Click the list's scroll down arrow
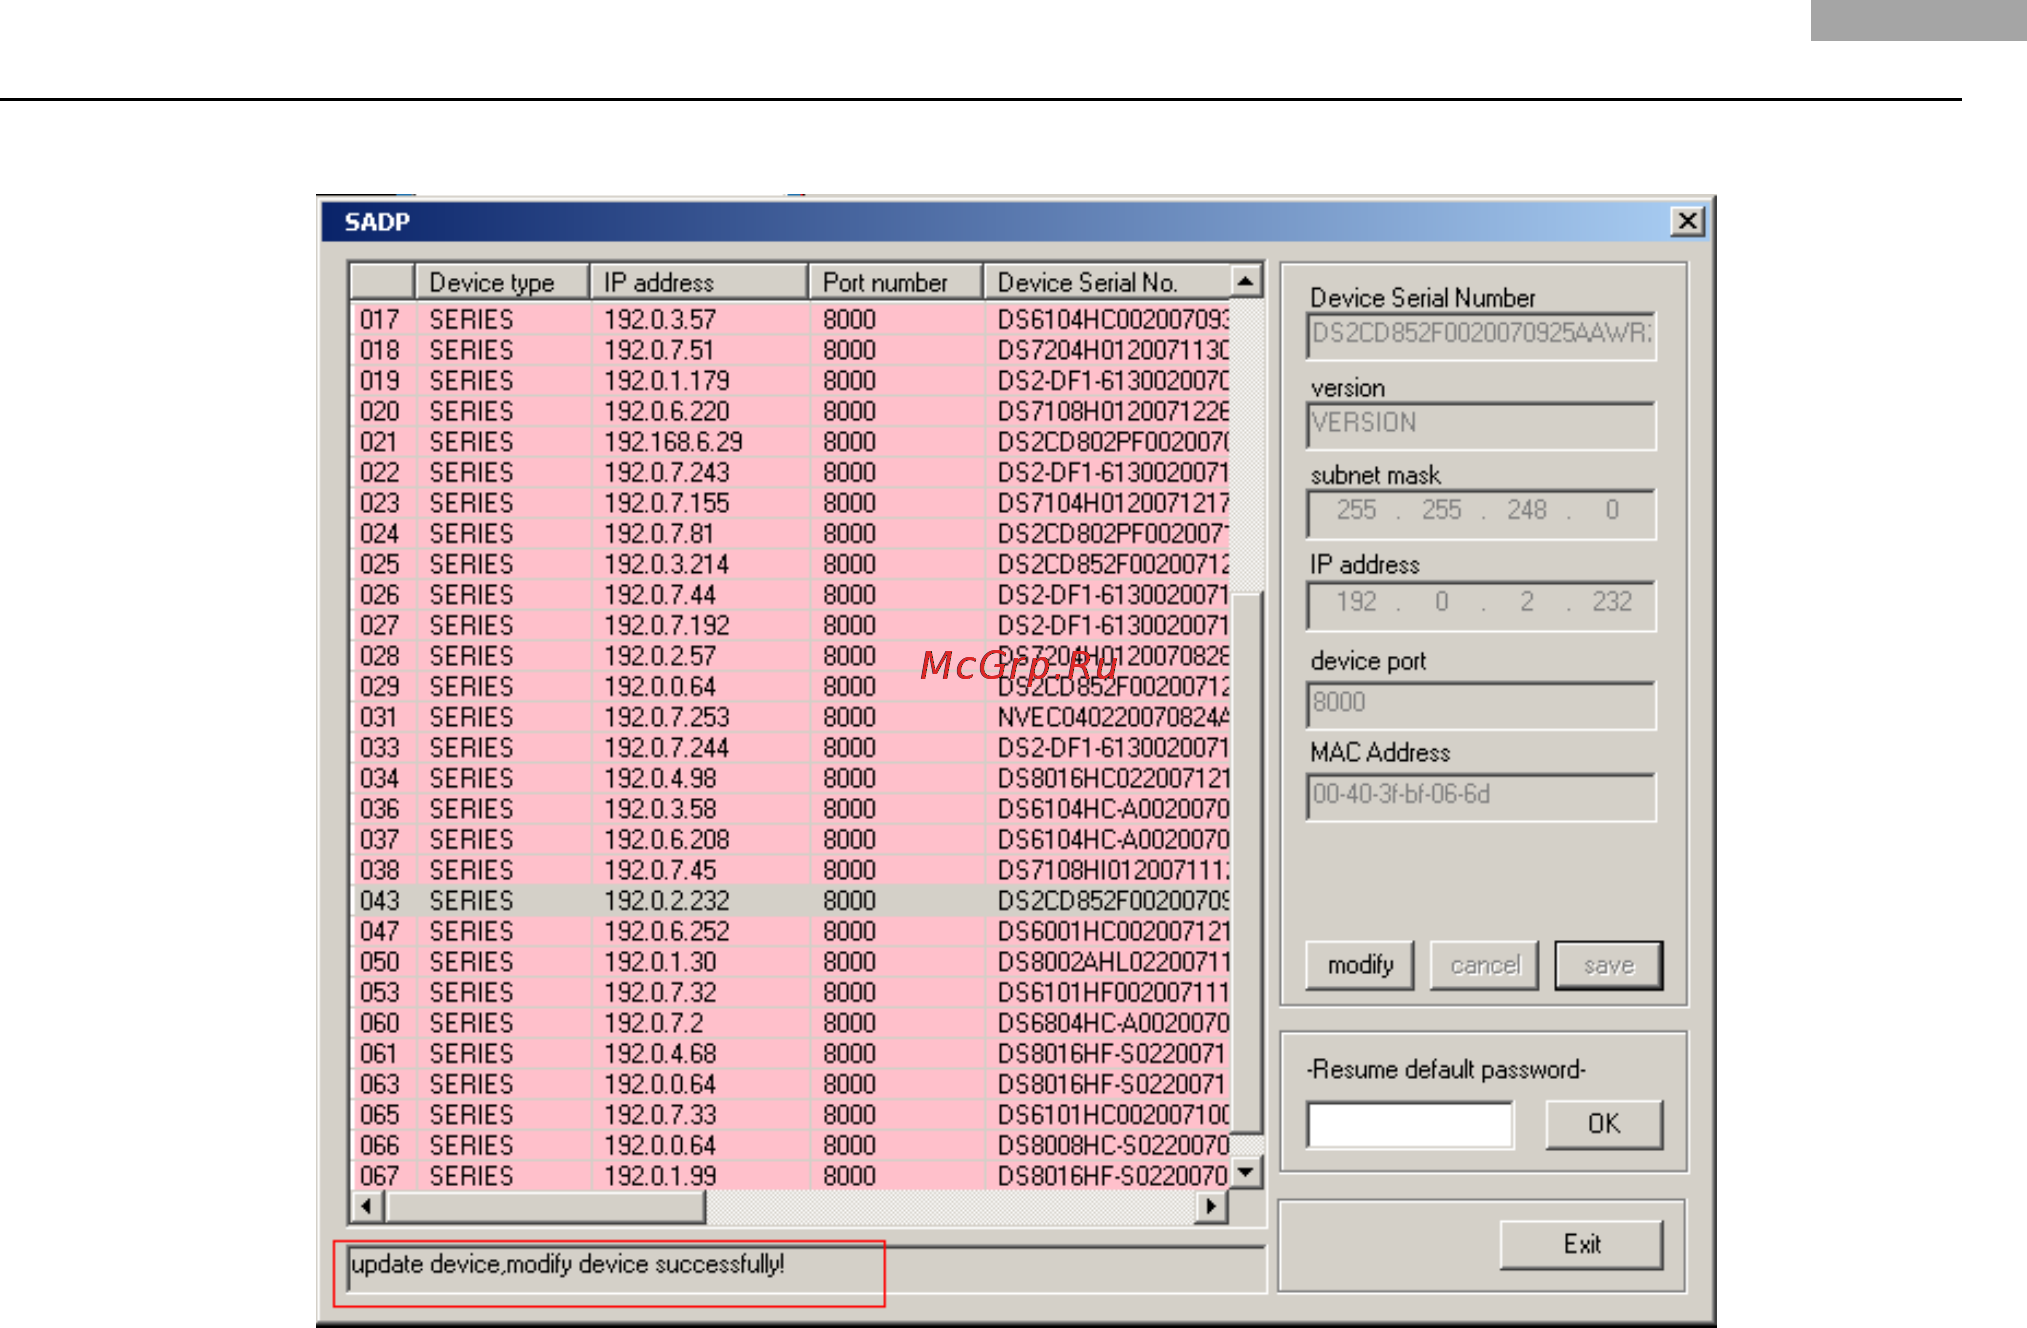This screenshot has height=1328, width=2027. pos(1245,1172)
